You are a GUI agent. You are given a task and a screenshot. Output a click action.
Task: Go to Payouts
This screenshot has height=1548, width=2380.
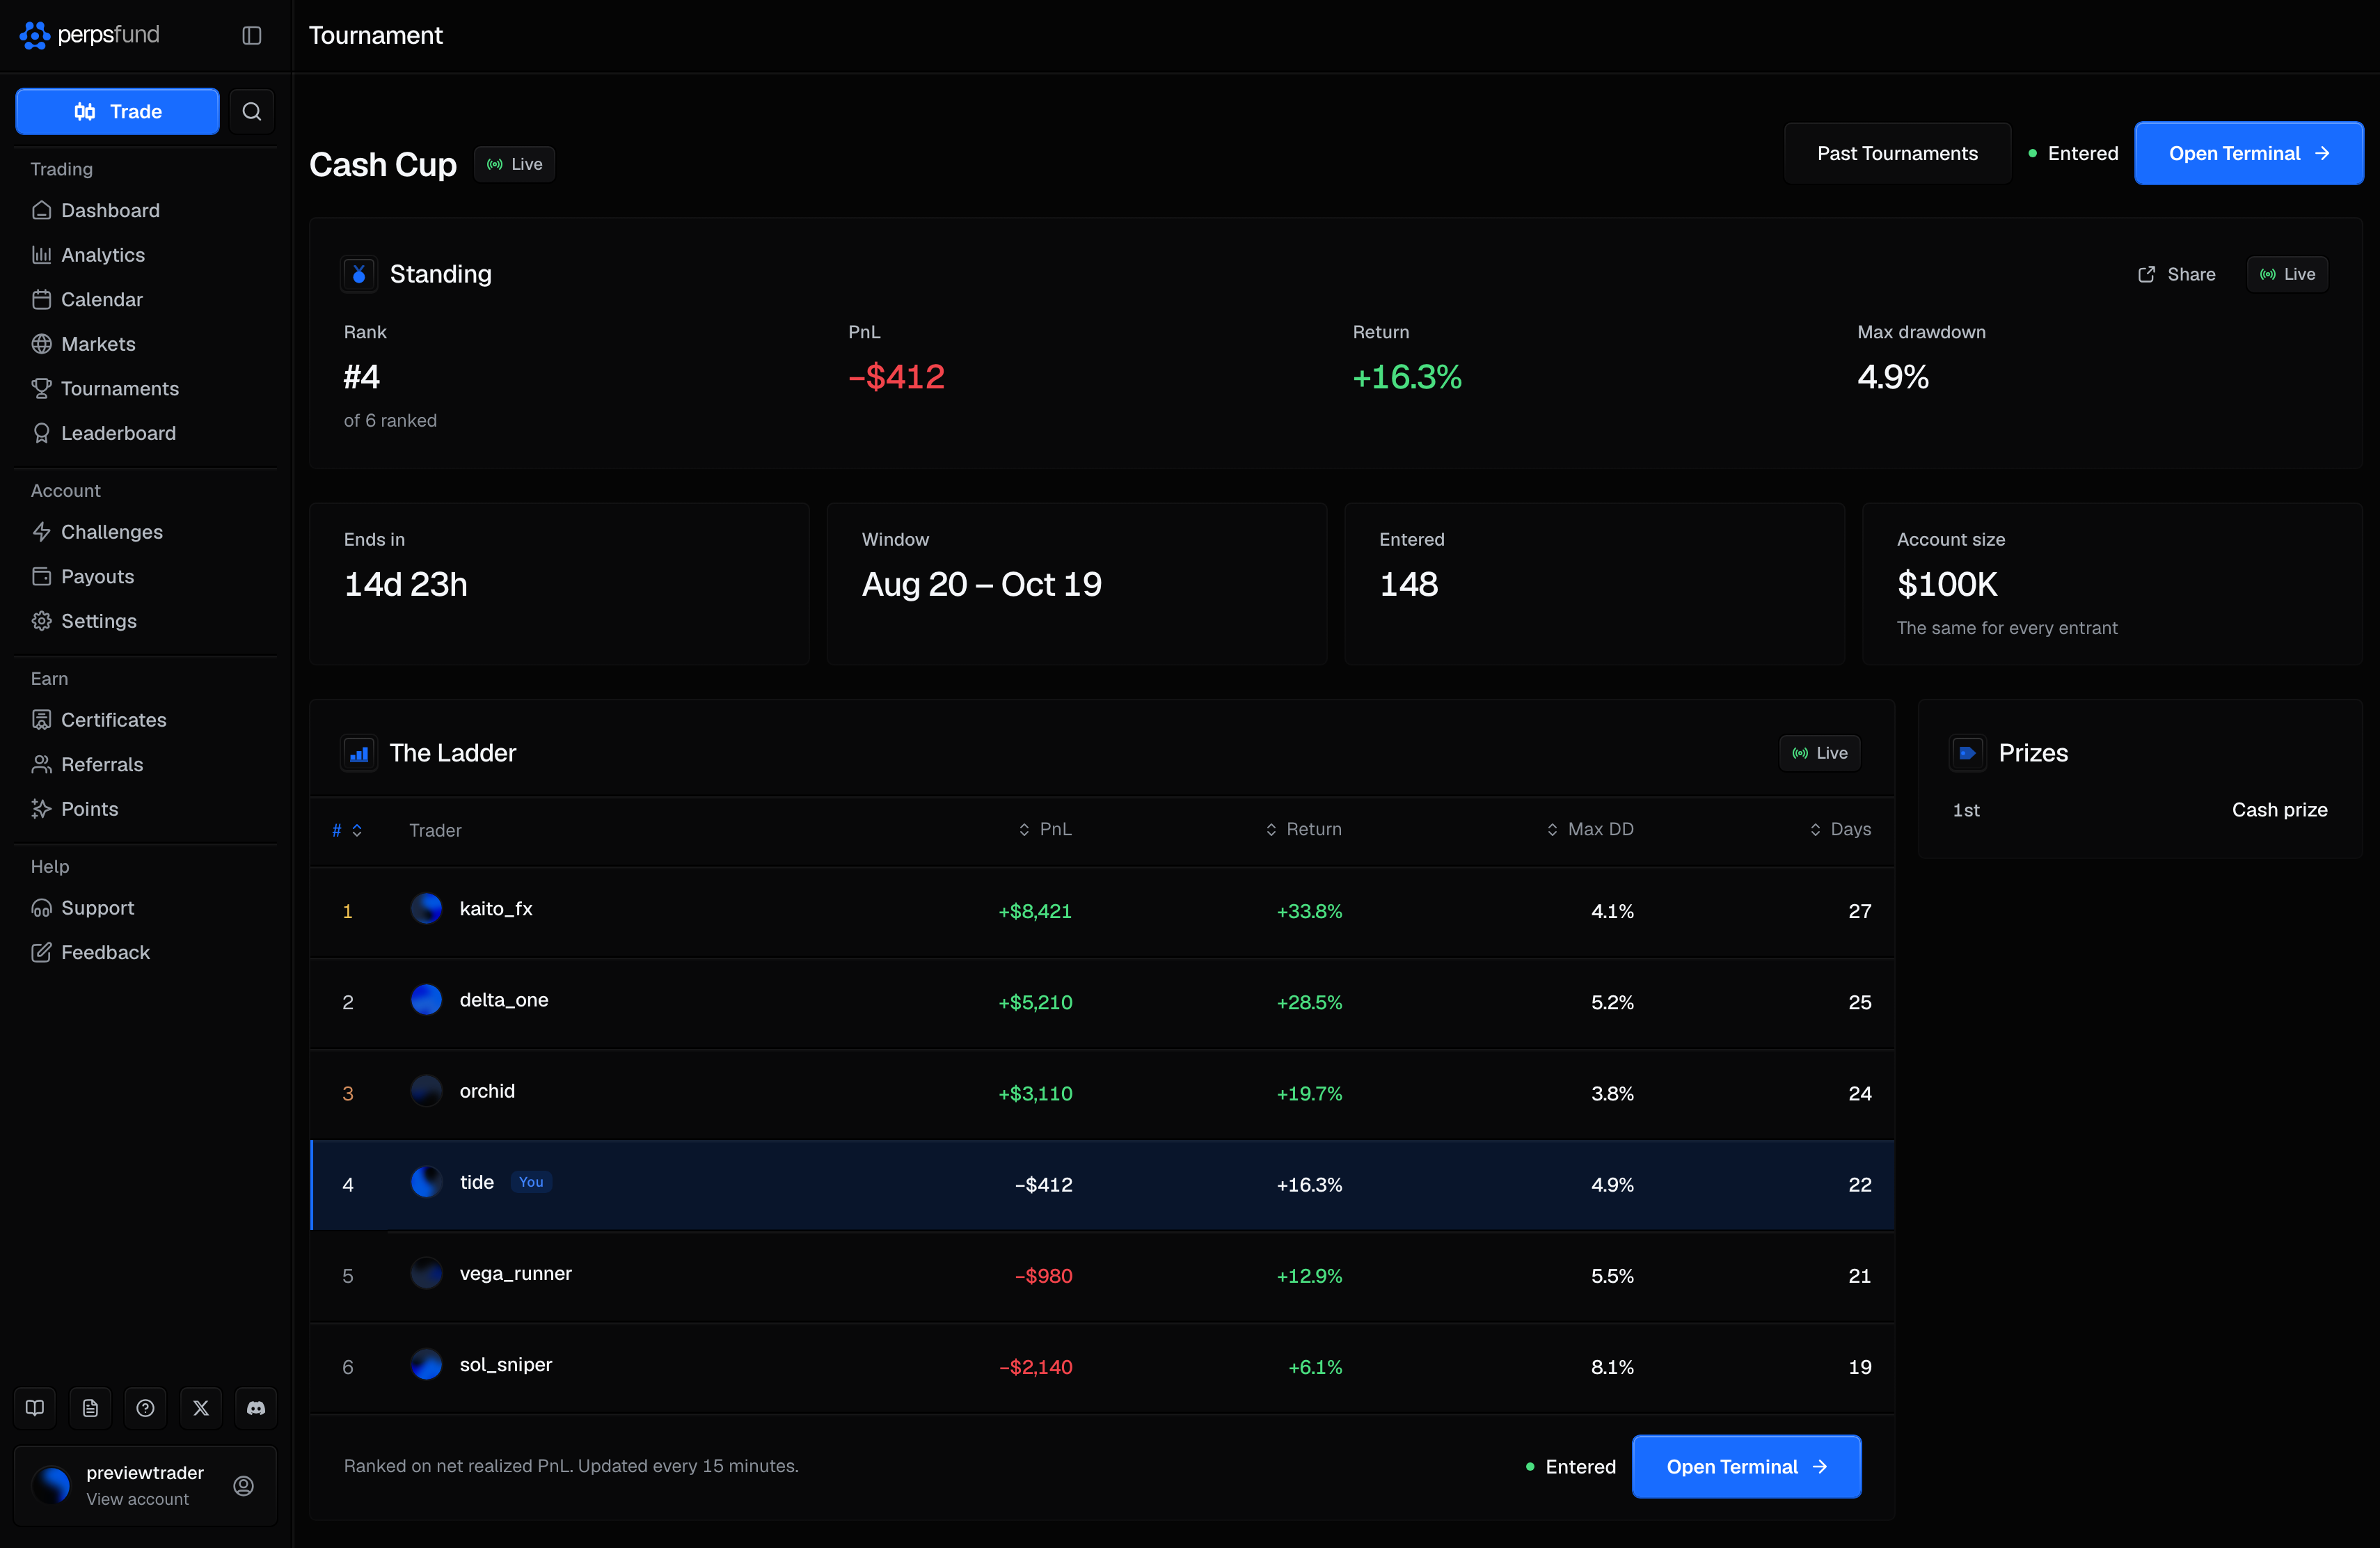click(146, 576)
